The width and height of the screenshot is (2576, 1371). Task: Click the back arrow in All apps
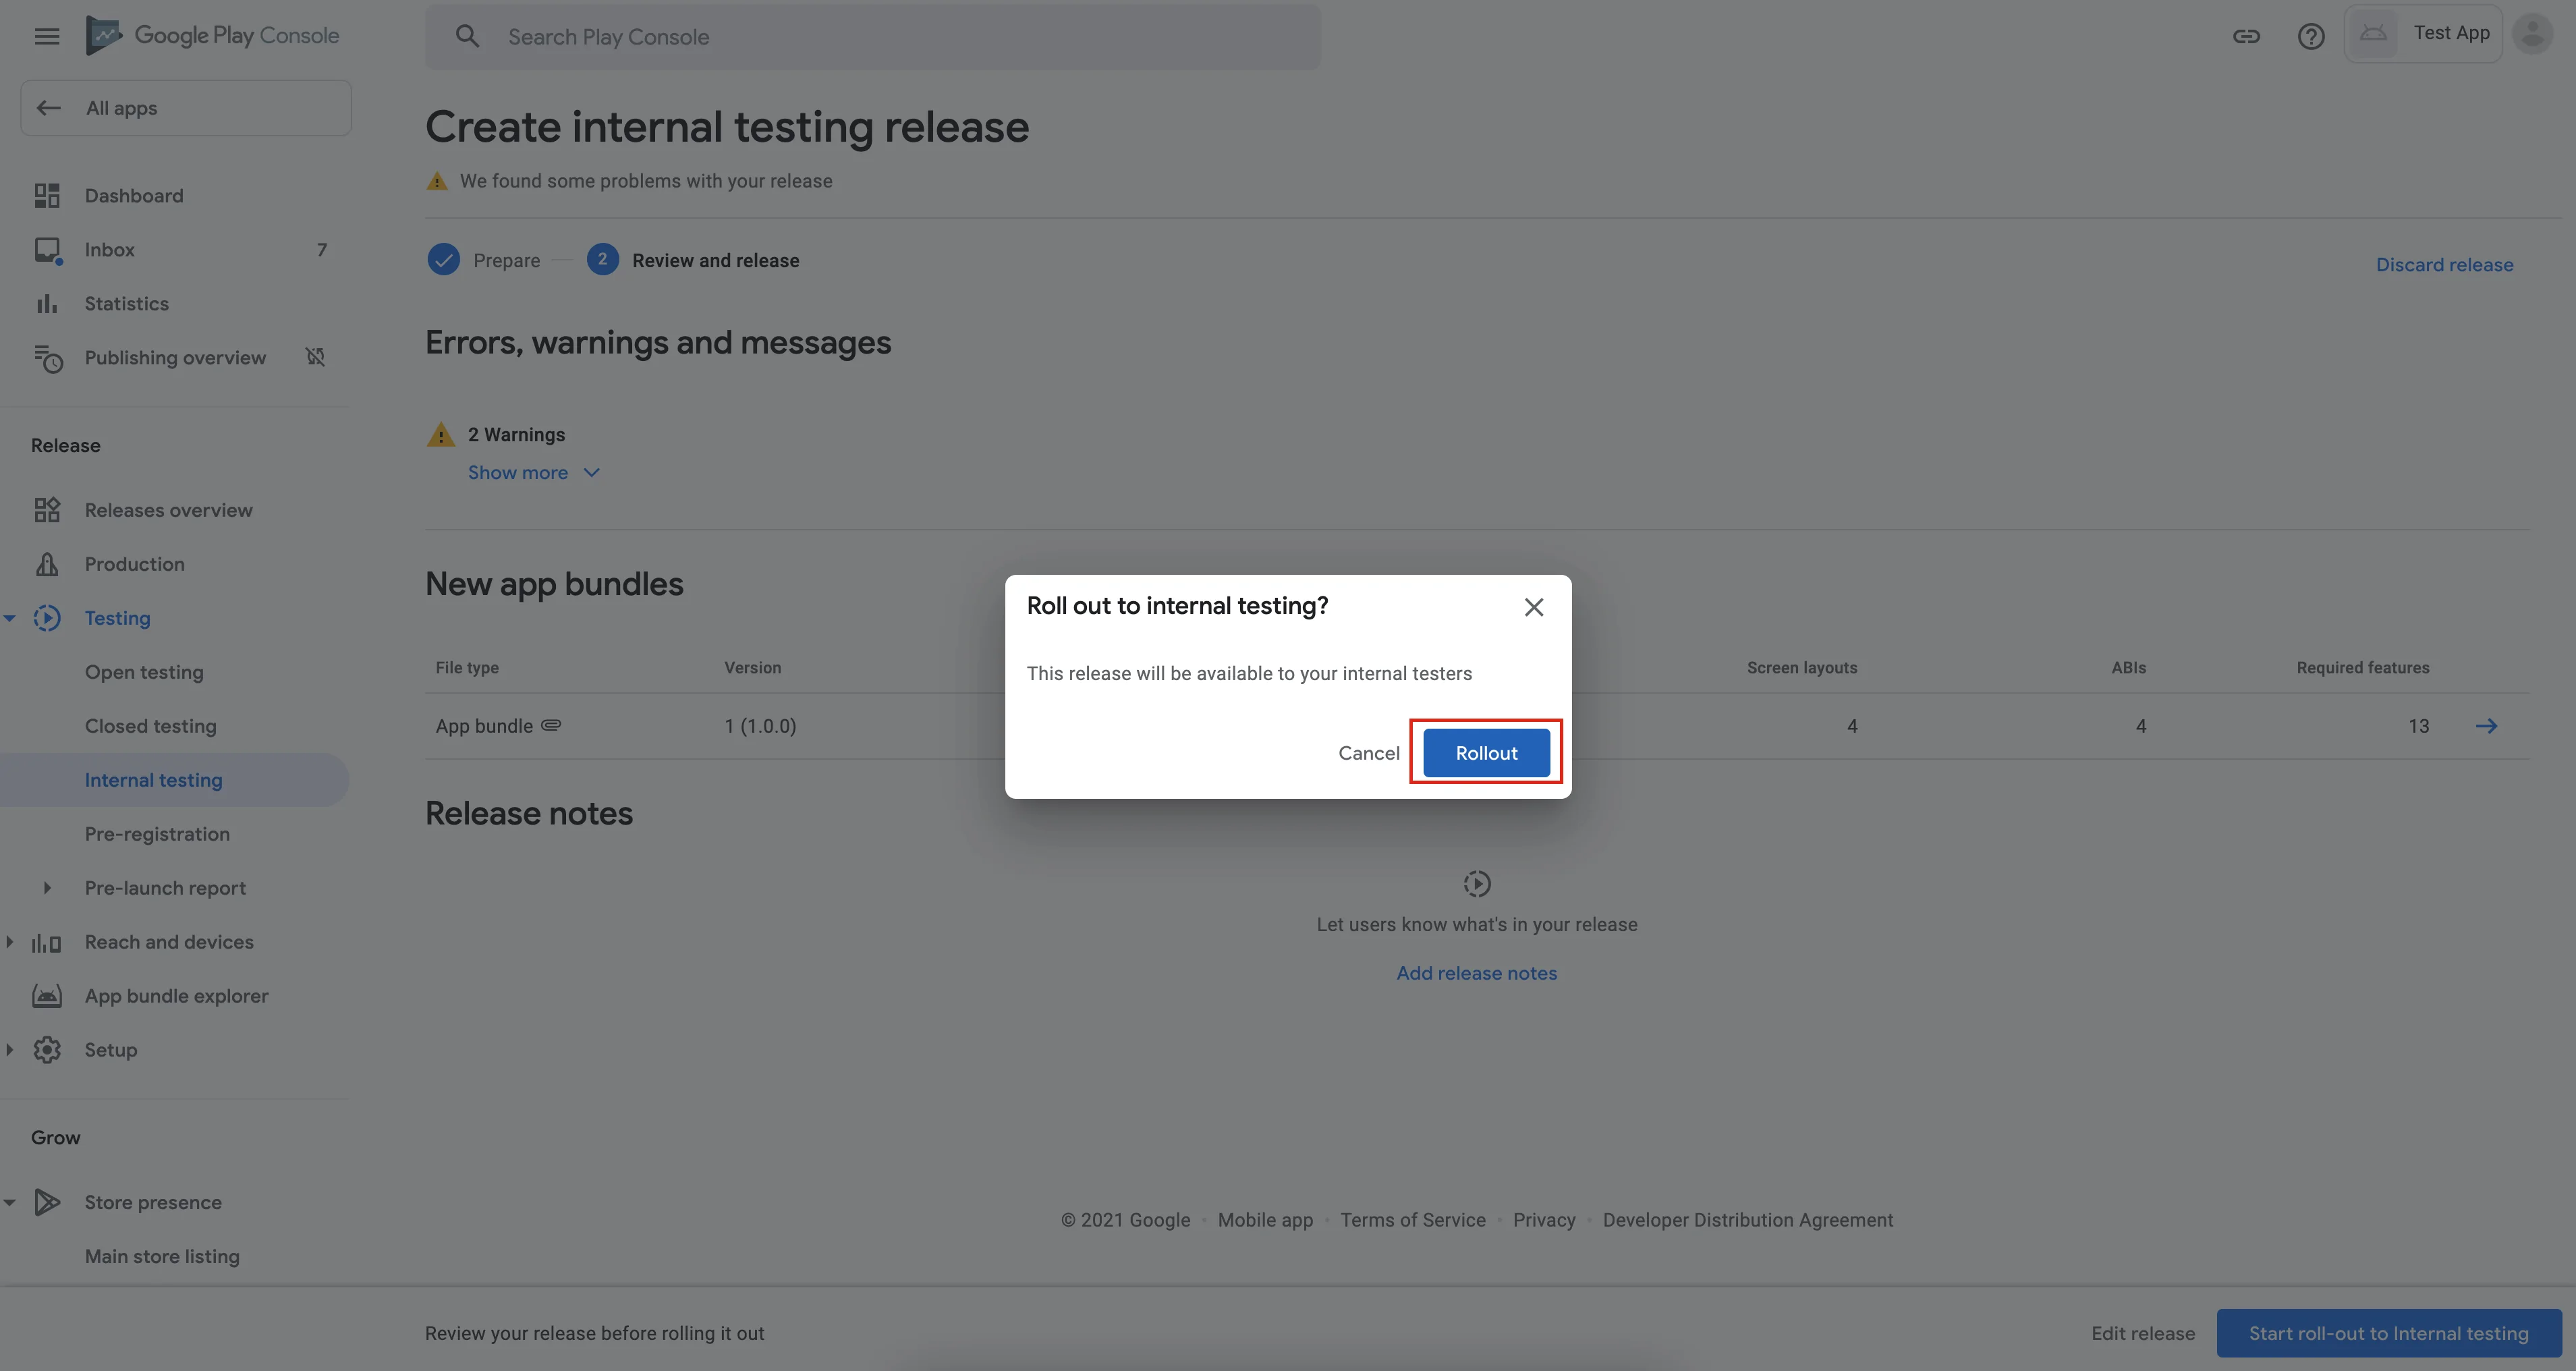tap(48, 108)
